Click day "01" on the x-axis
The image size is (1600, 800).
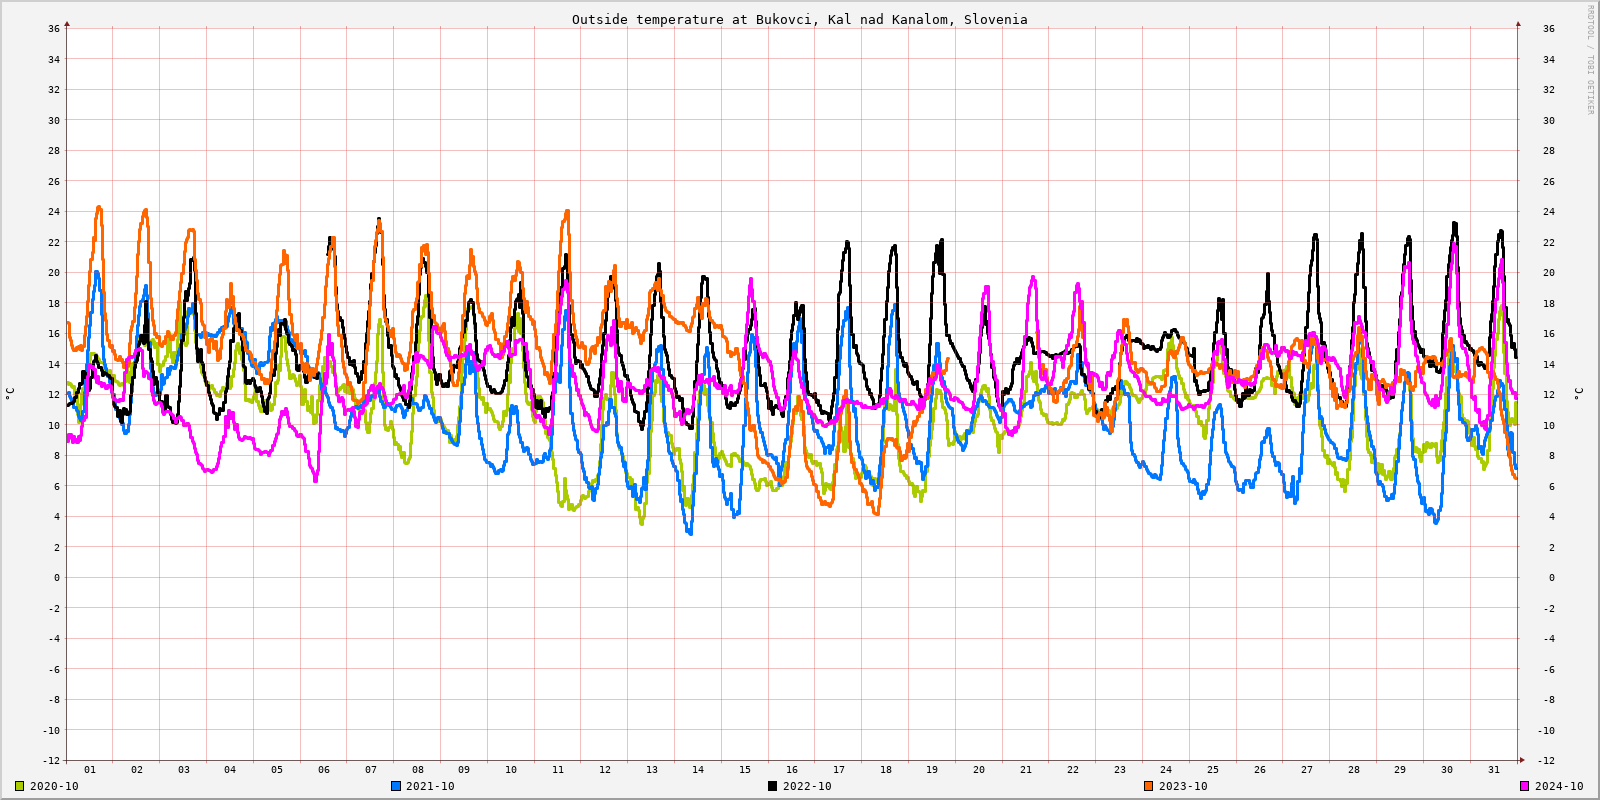pos(90,770)
